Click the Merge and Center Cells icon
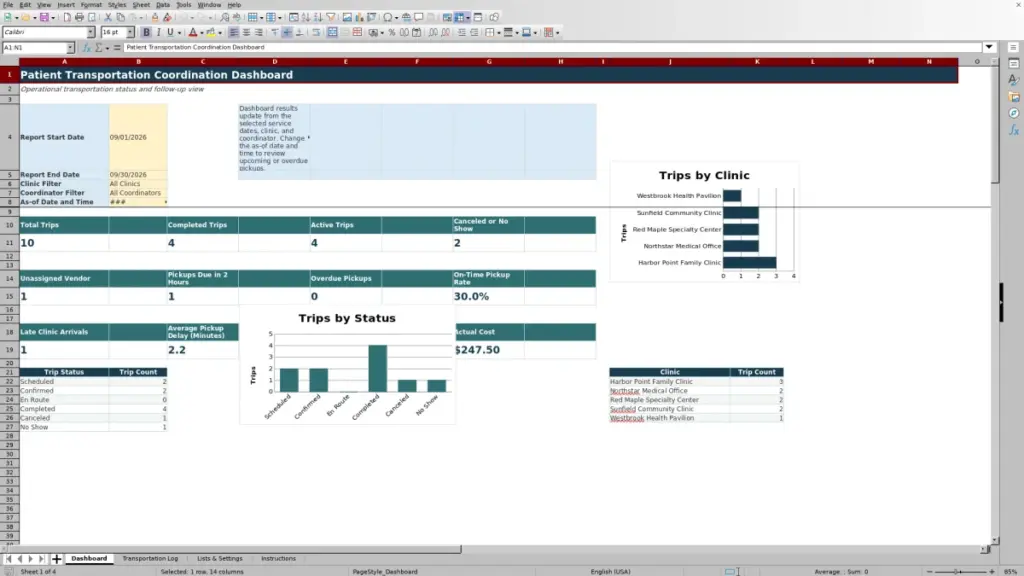 coord(332,32)
